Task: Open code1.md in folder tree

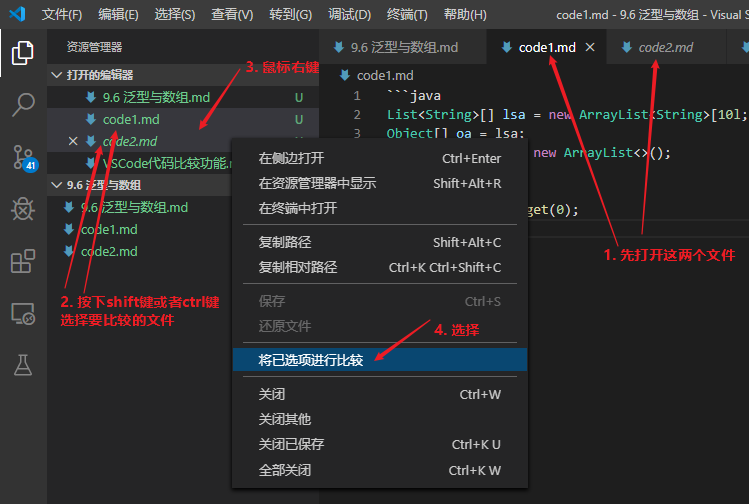Action: (x=139, y=229)
